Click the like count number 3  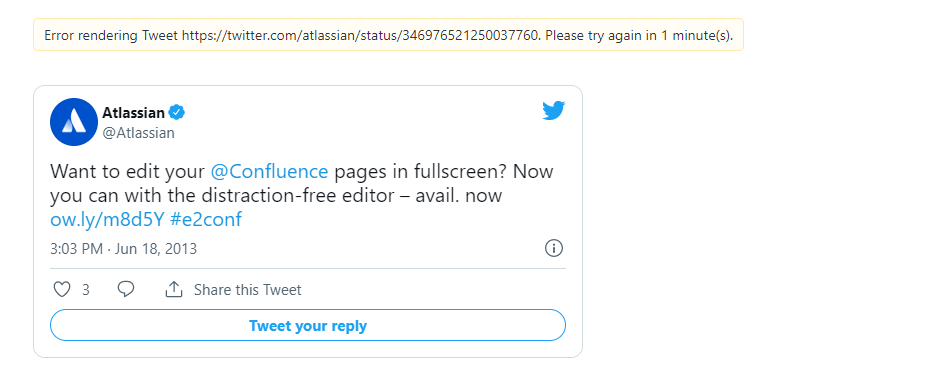click(x=86, y=290)
